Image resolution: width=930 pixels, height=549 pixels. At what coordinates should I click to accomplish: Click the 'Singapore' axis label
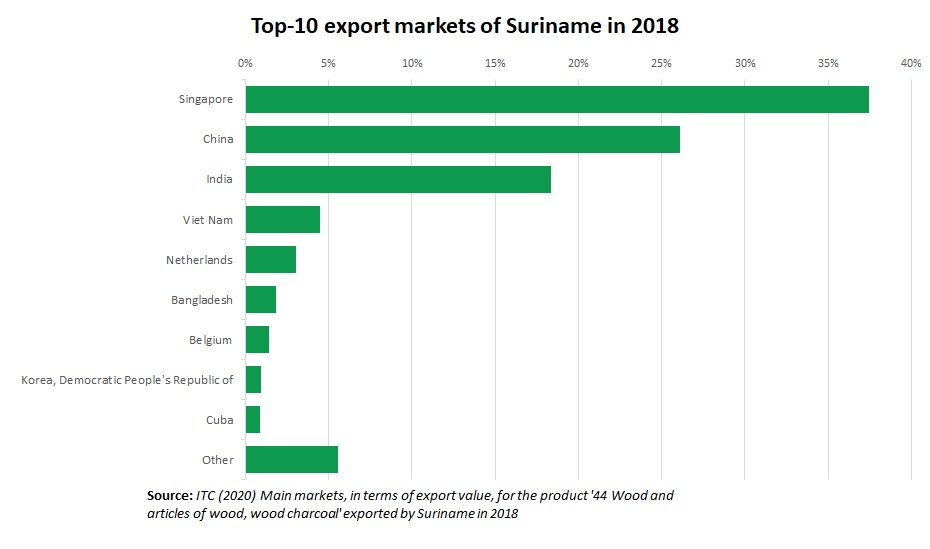coord(206,99)
